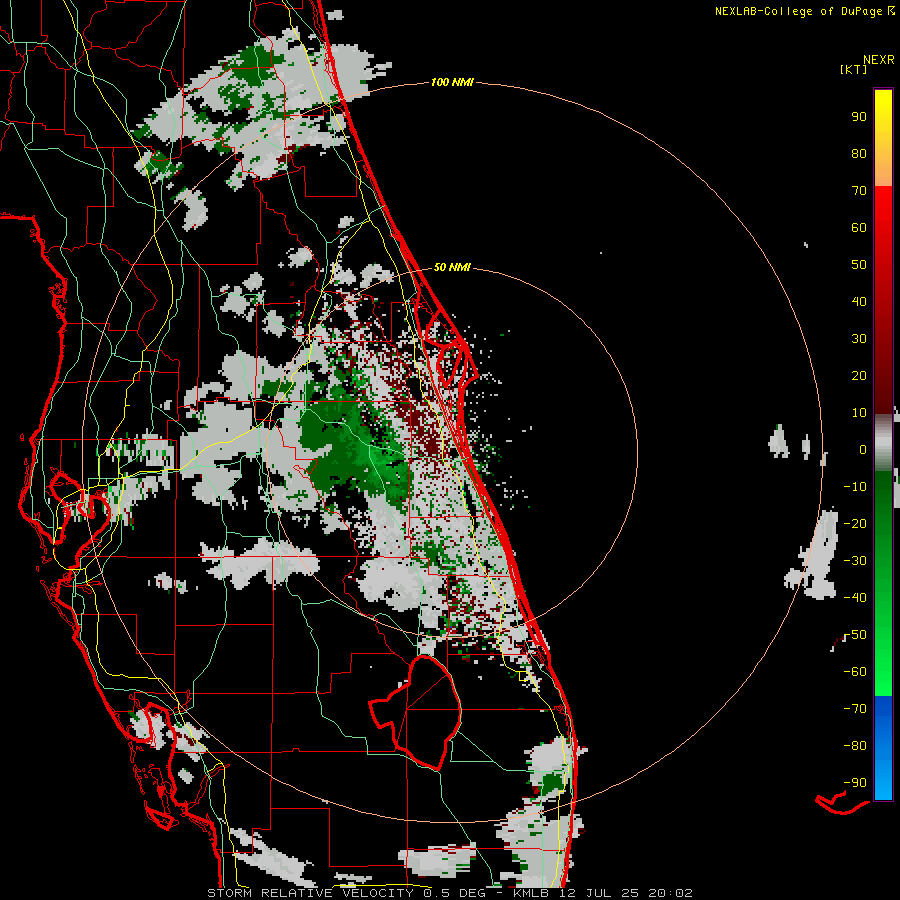
Task: Click the 80 value on the velocity scale
Action: [x=859, y=153]
